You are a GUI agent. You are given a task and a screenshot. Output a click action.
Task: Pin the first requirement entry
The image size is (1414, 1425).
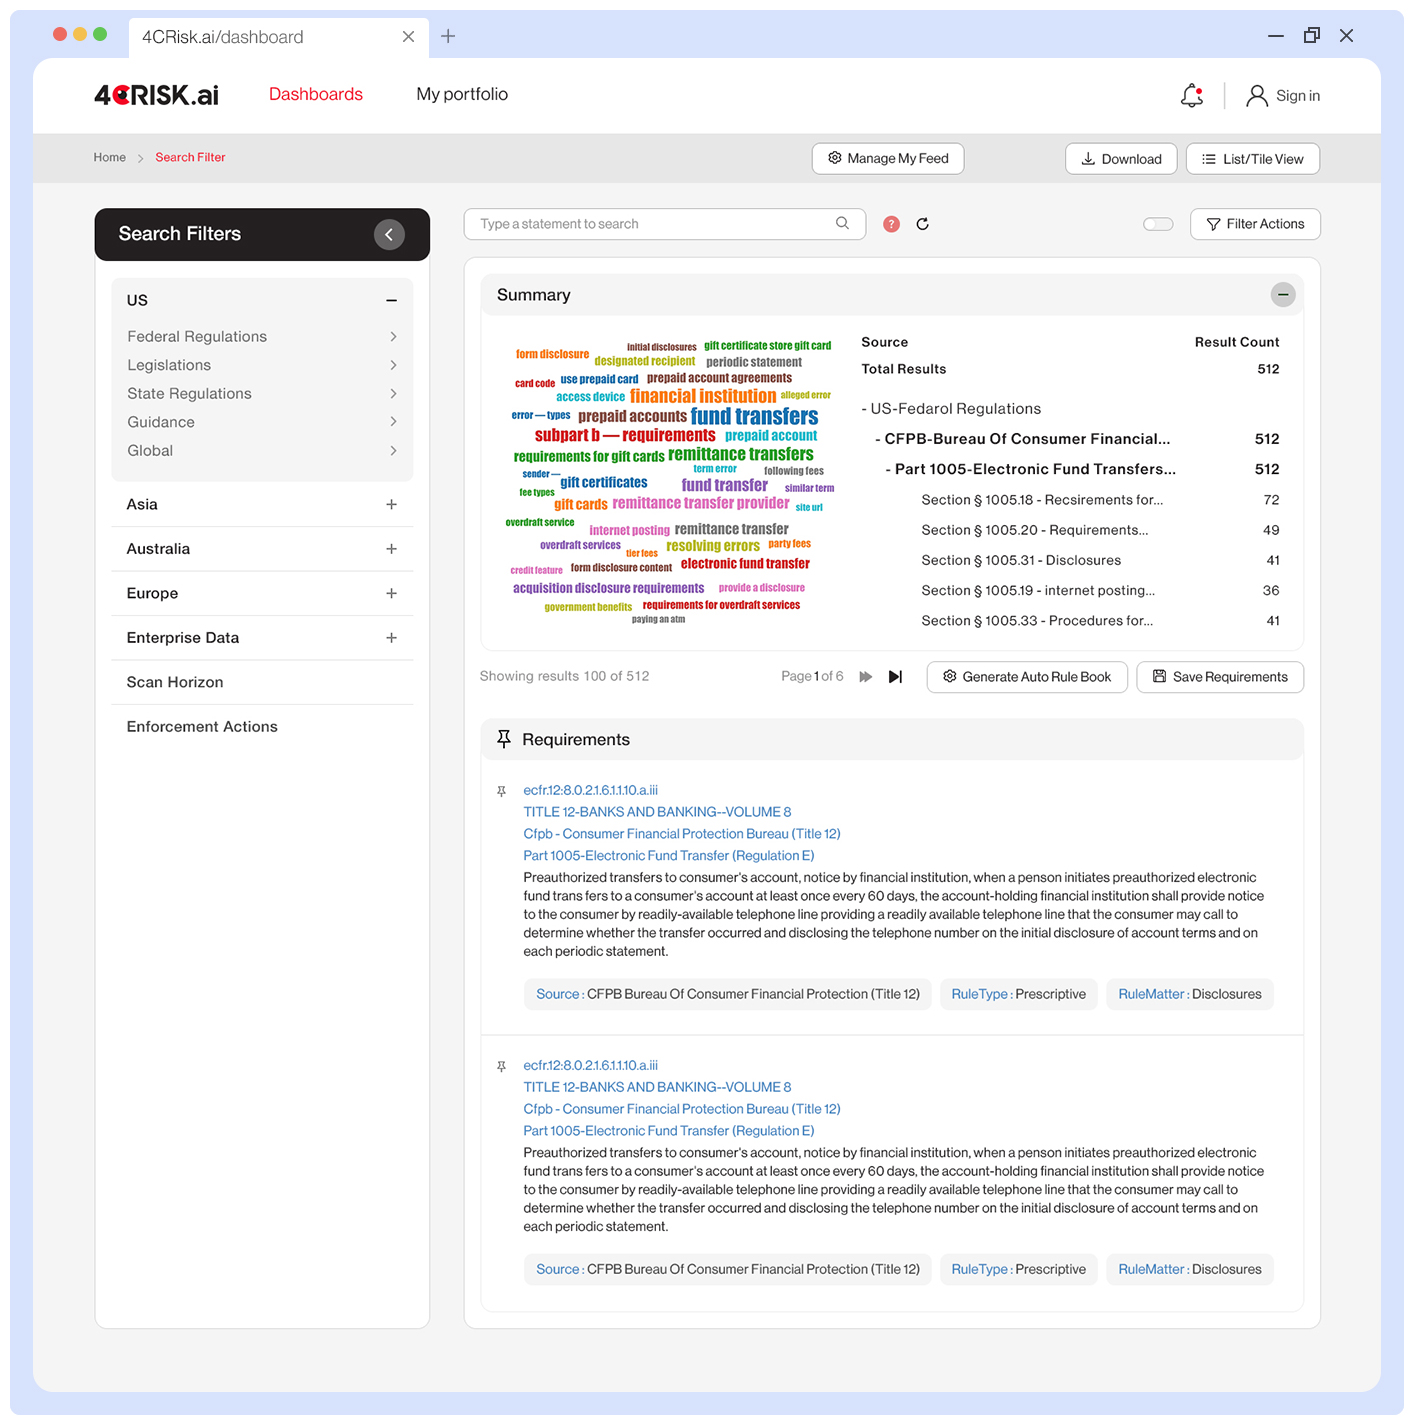[502, 791]
